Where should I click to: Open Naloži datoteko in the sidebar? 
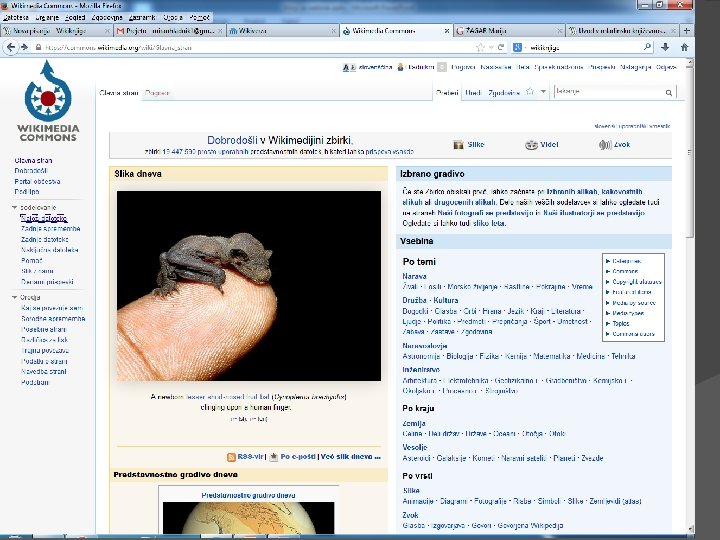pos(44,218)
